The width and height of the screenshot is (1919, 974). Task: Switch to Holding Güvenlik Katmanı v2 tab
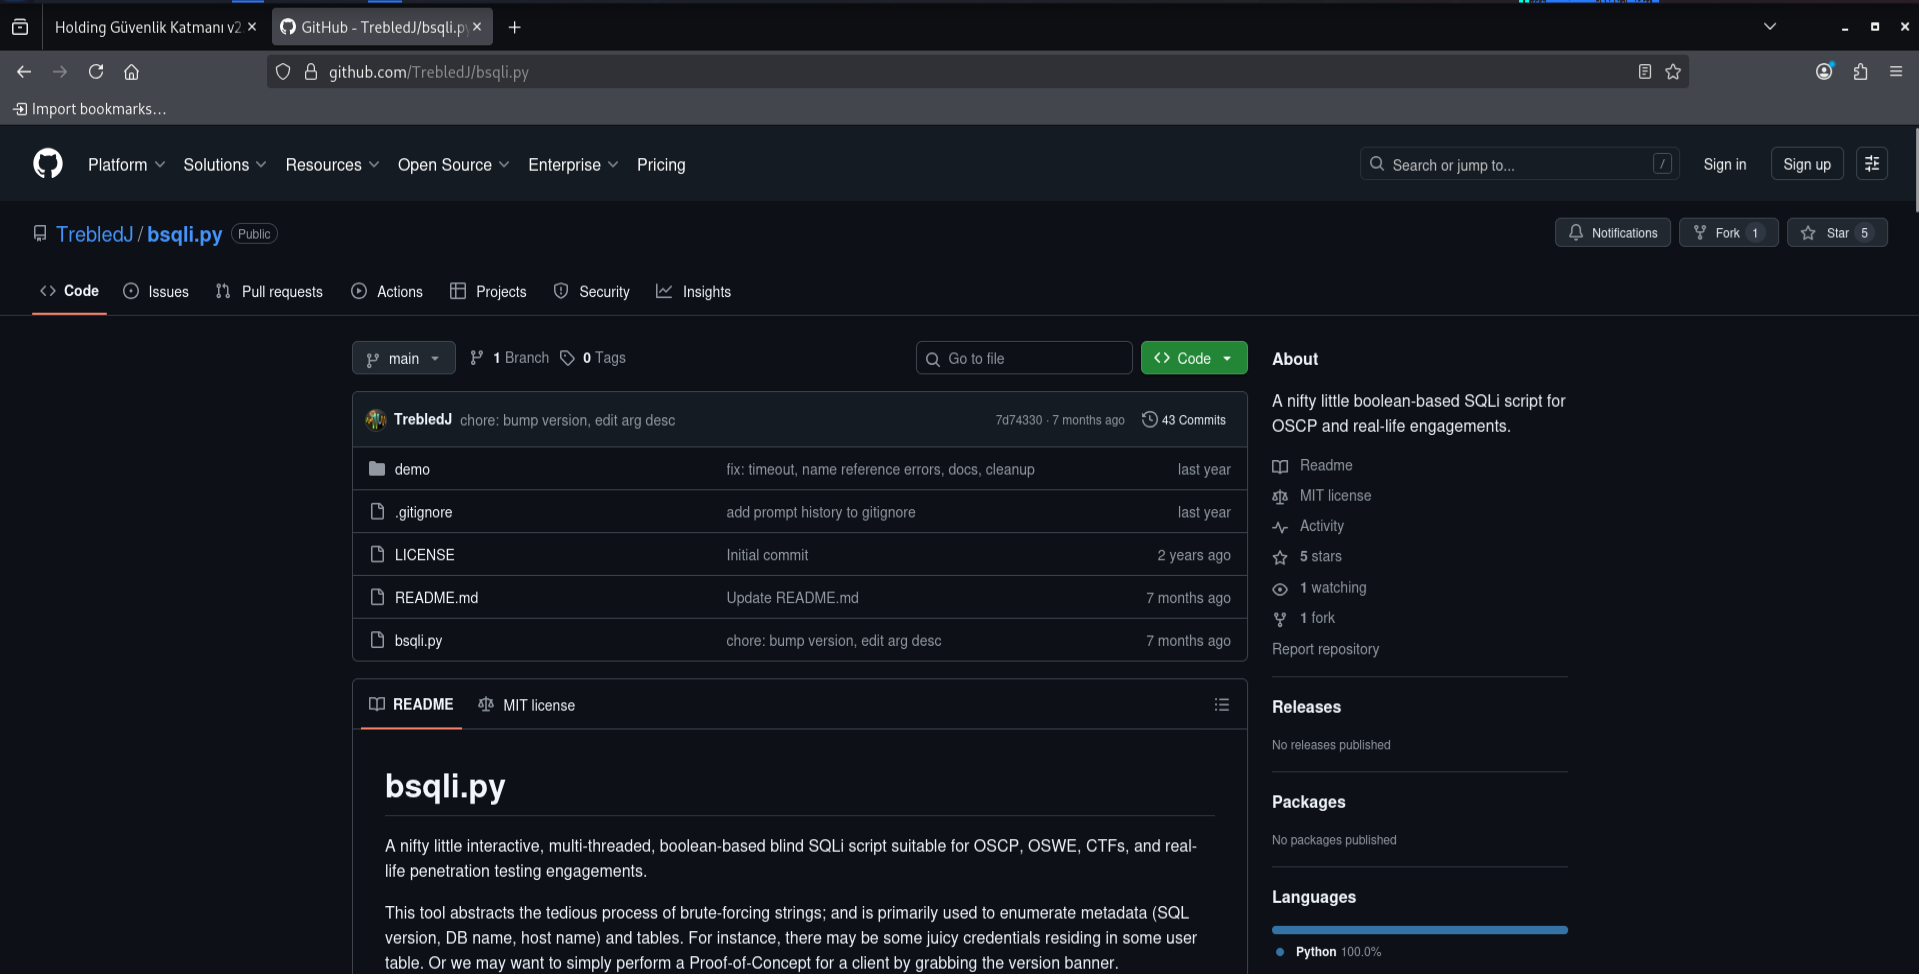click(x=148, y=27)
